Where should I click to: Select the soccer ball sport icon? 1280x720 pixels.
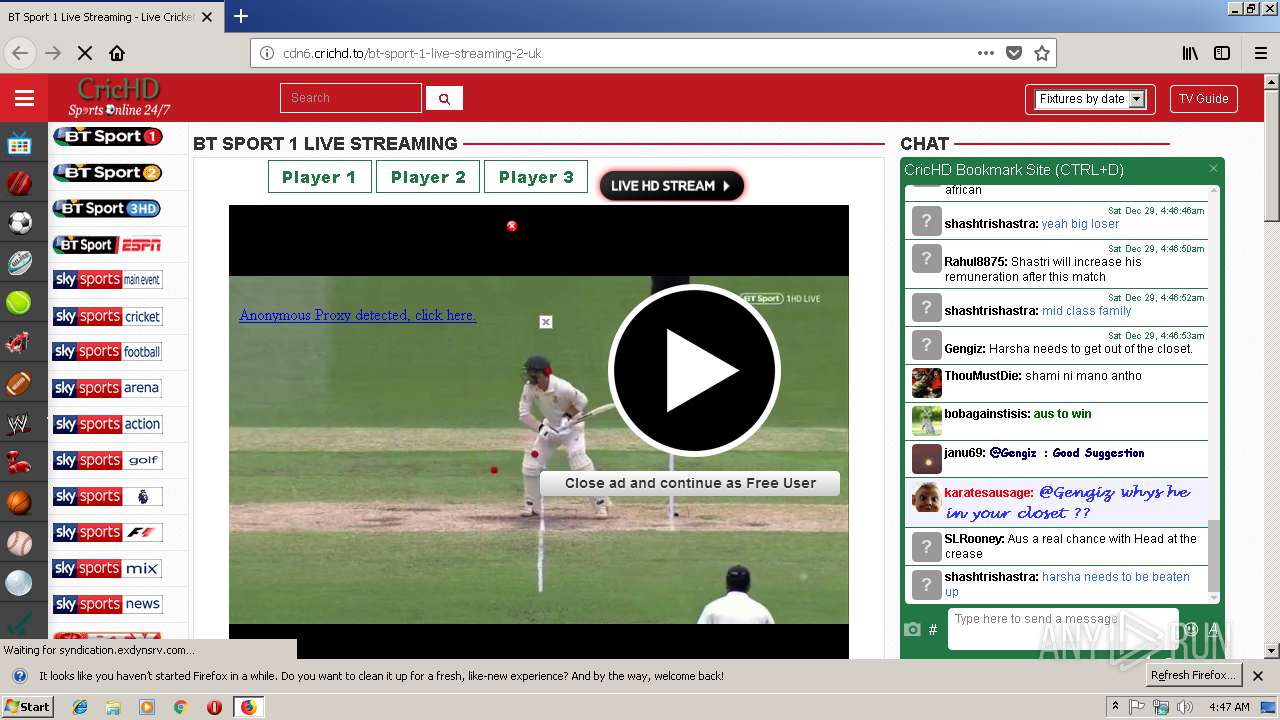19,223
